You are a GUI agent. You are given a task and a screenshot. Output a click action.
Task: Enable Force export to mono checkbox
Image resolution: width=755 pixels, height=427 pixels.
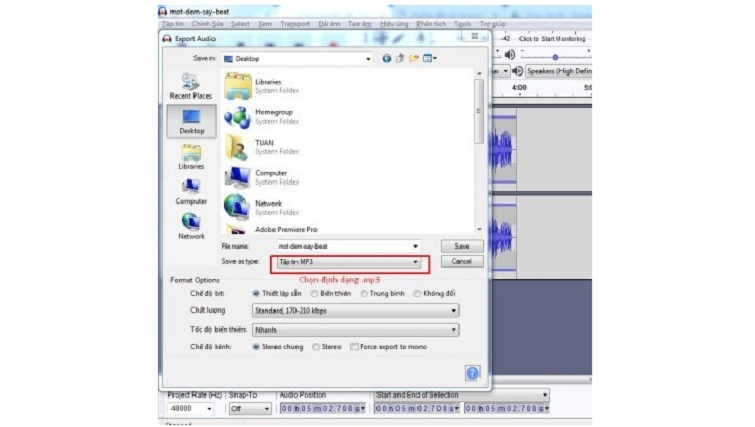[354, 347]
